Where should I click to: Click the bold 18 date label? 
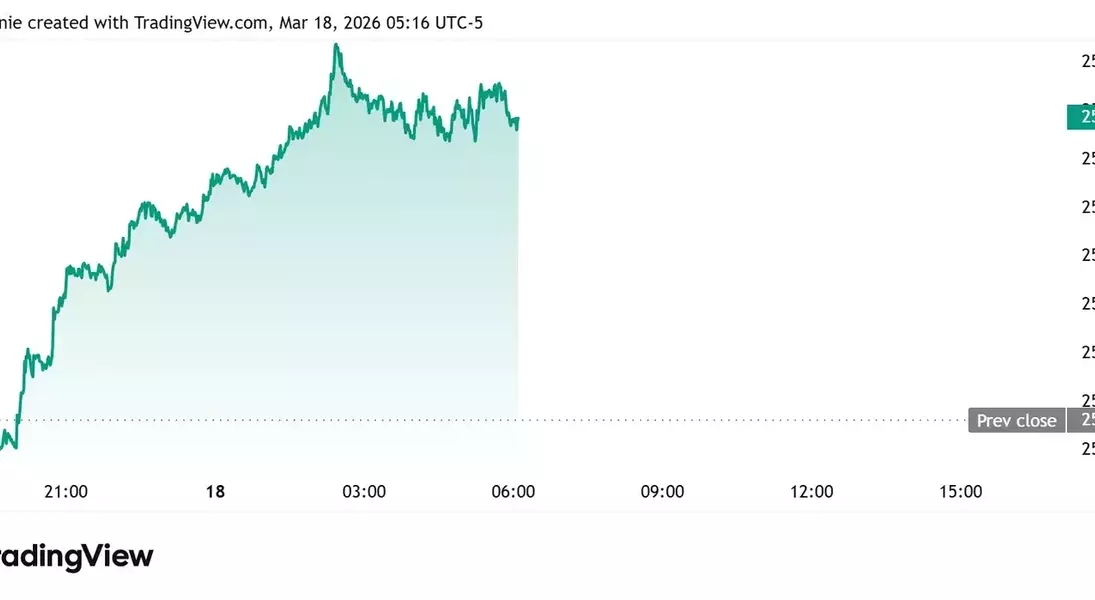214,492
